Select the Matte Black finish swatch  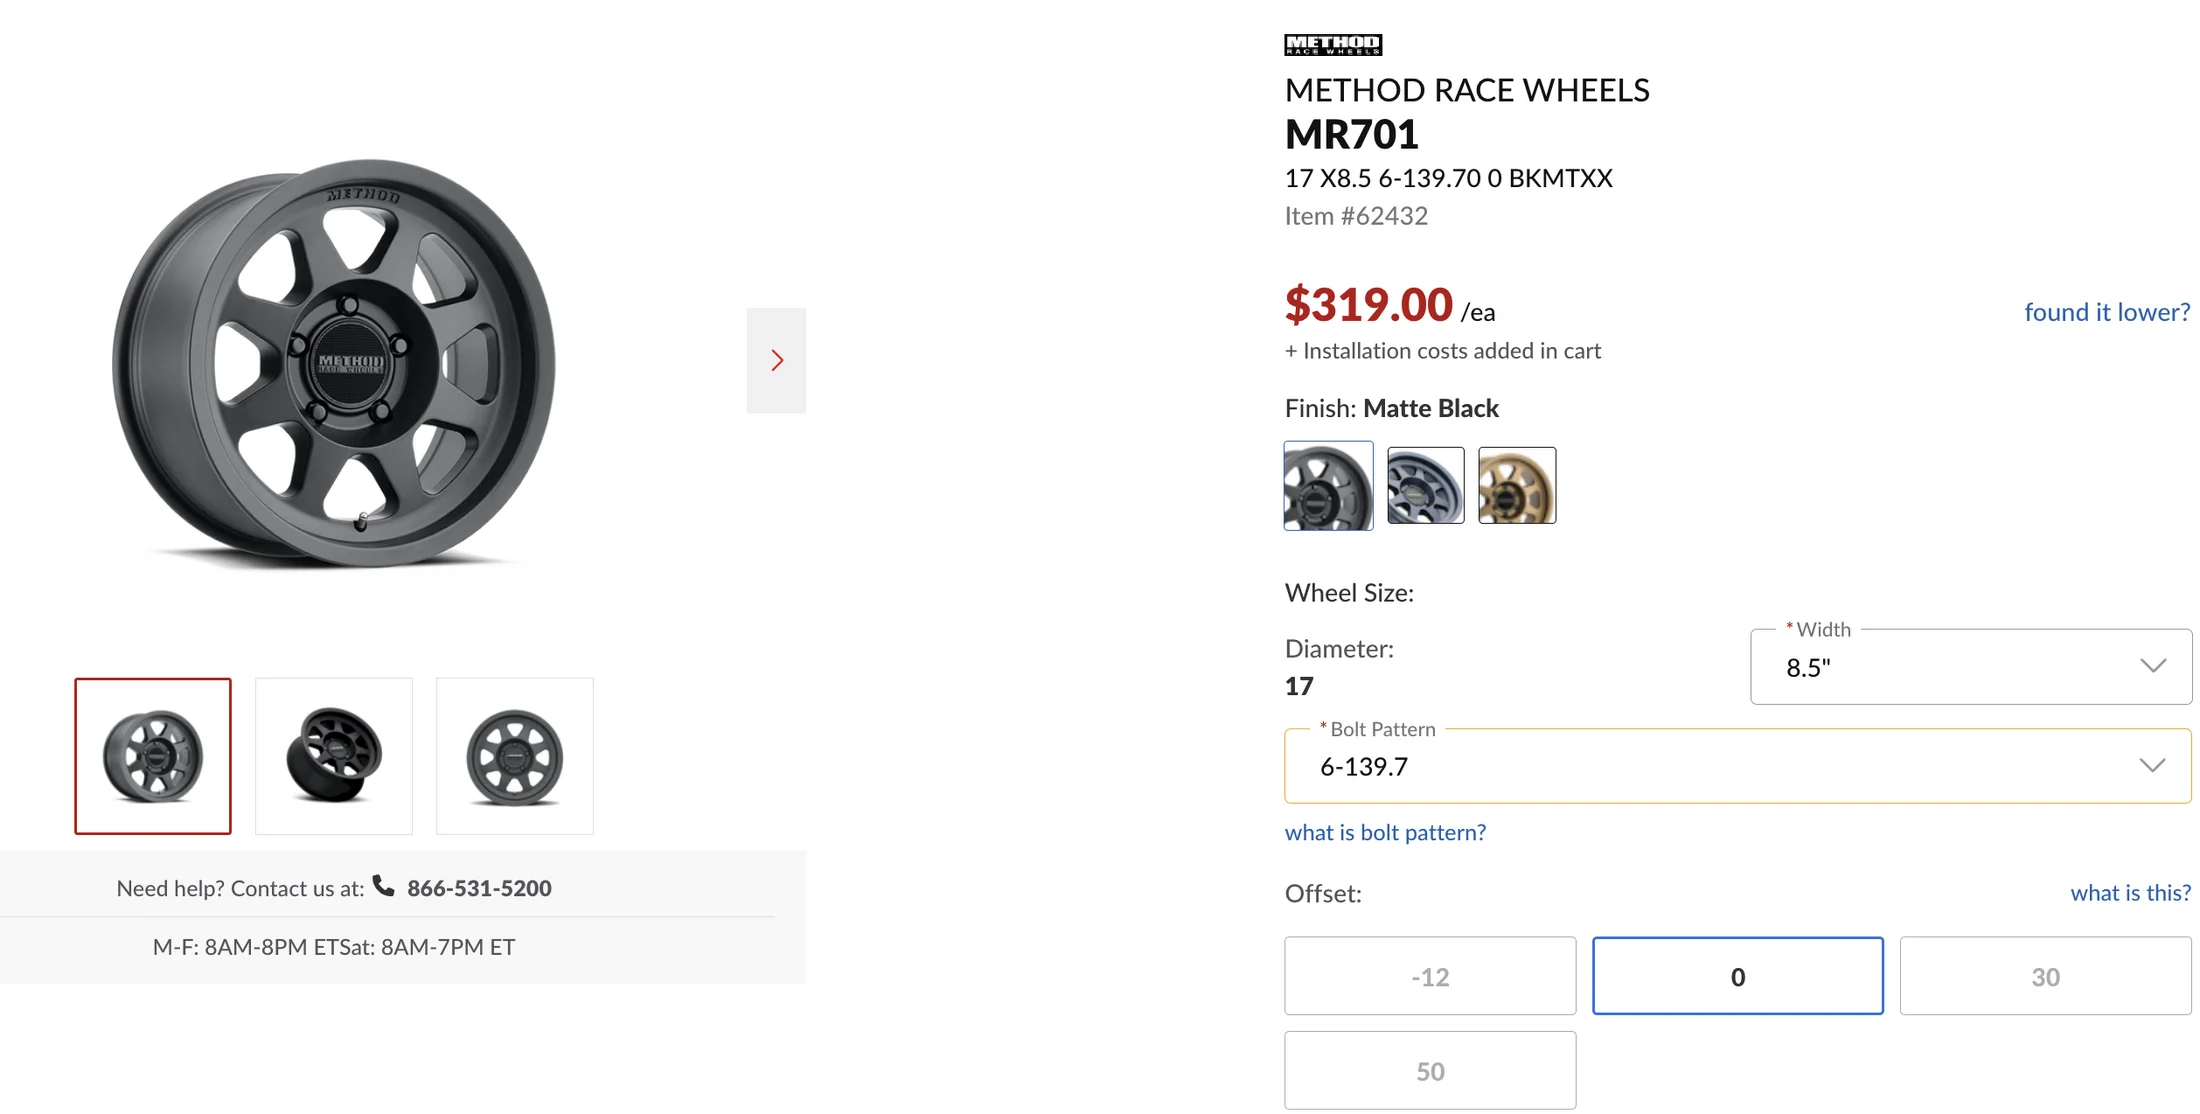(x=1328, y=486)
